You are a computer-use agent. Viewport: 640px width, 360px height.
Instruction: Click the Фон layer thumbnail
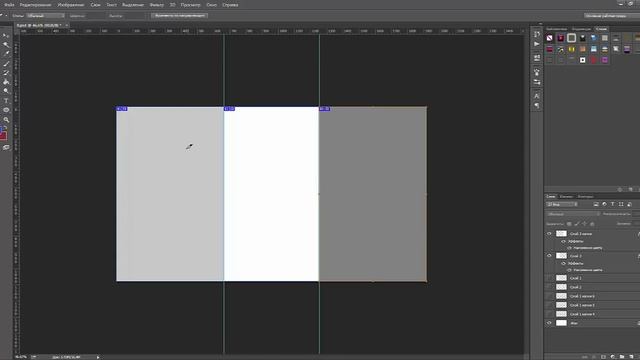[x=562, y=323]
